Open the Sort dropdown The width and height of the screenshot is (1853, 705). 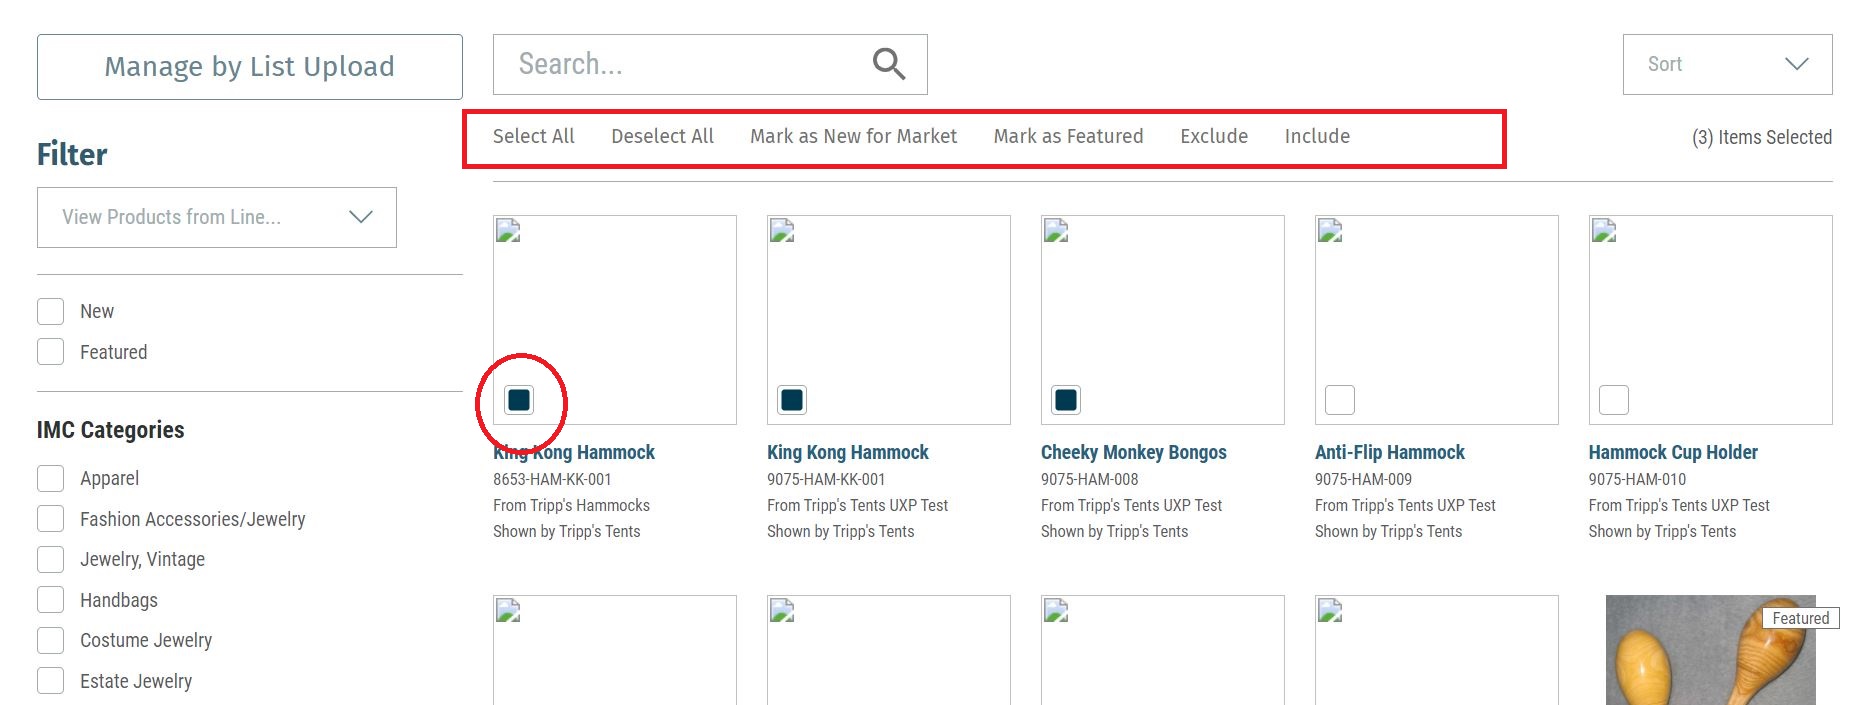[1727, 65]
